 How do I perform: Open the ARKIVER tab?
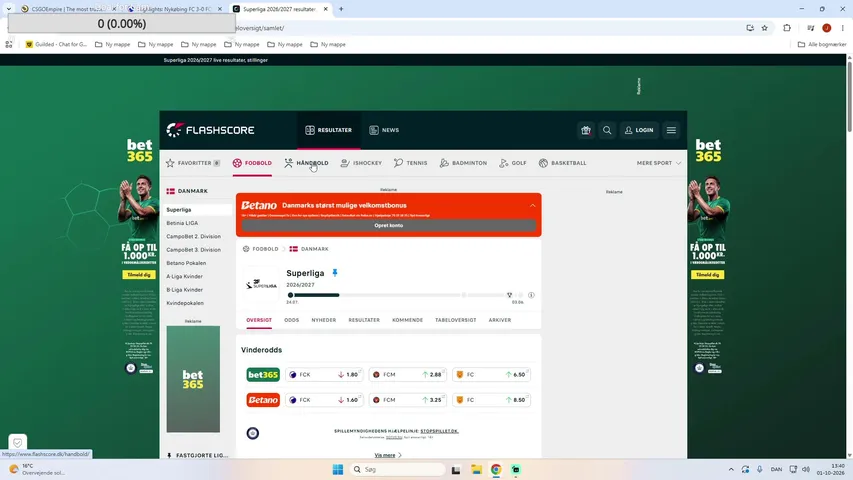[499, 320]
